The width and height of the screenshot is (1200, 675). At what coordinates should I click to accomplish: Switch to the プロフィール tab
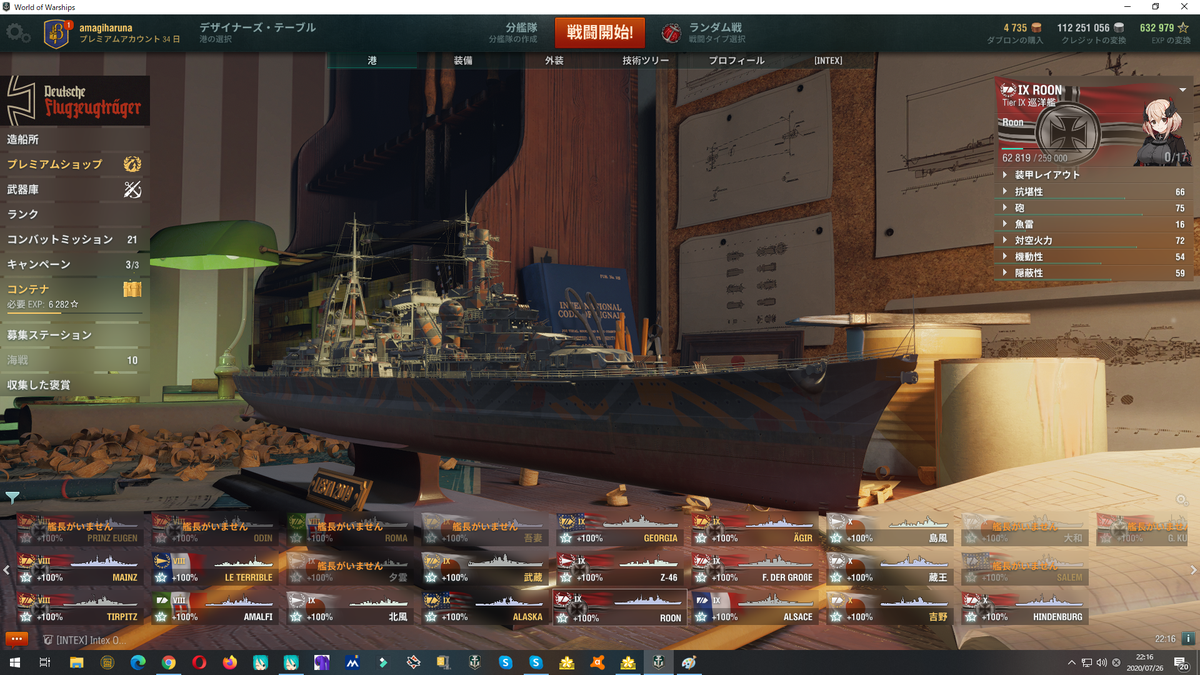coord(736,60)
